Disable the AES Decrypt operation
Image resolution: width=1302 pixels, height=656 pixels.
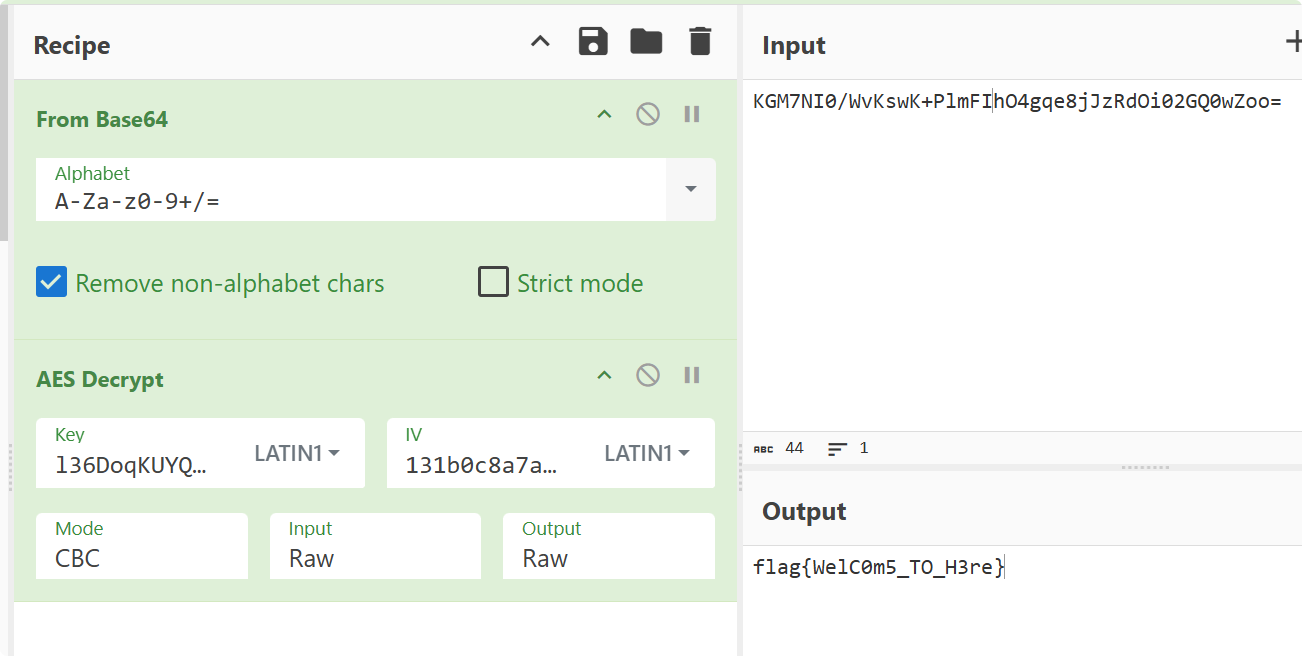coord(648,375)
